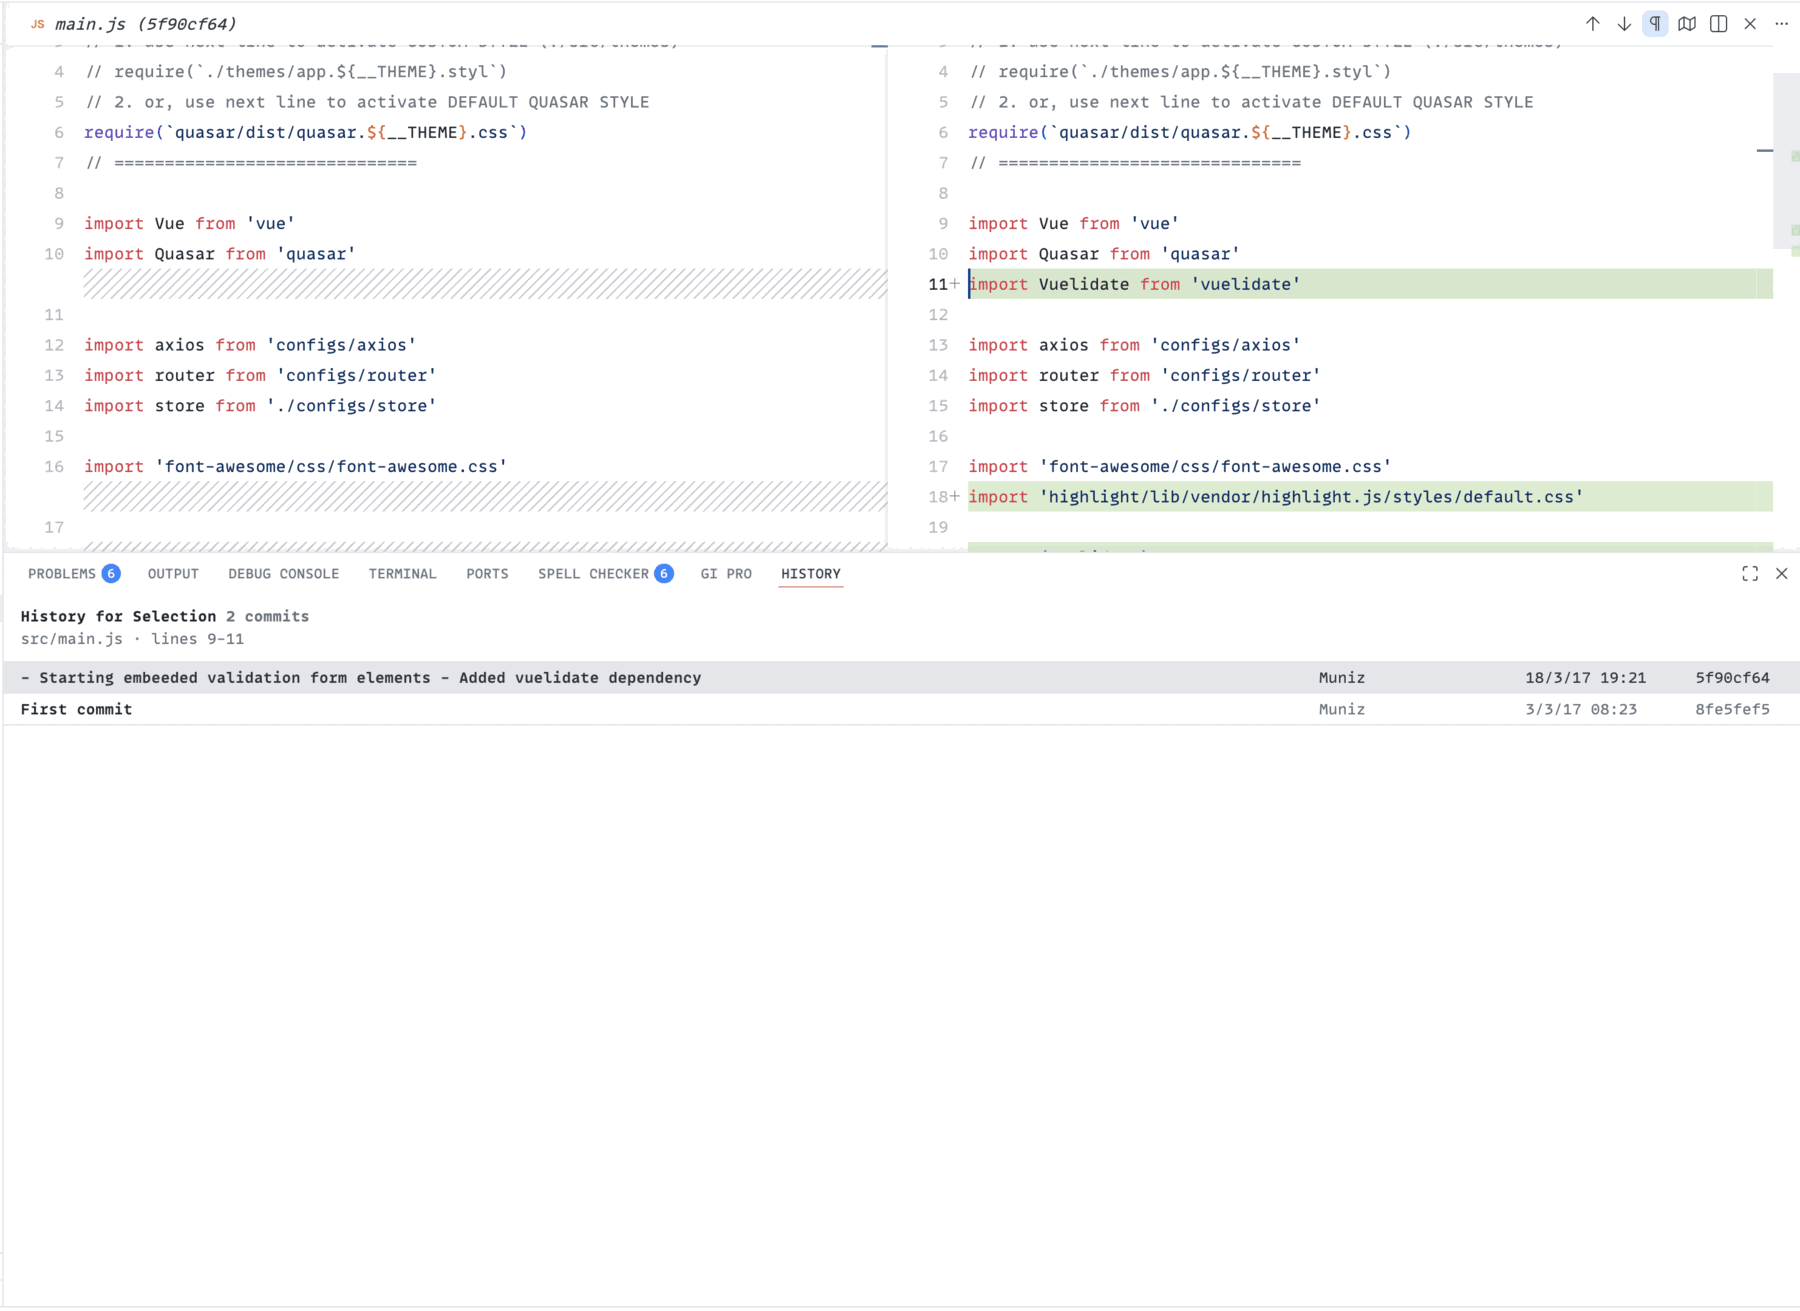Image resolution: width=1800 pixels, height=1311 pixels.
Task: Click commit hash 8fe5fef5
Action: coord(1732,709)
